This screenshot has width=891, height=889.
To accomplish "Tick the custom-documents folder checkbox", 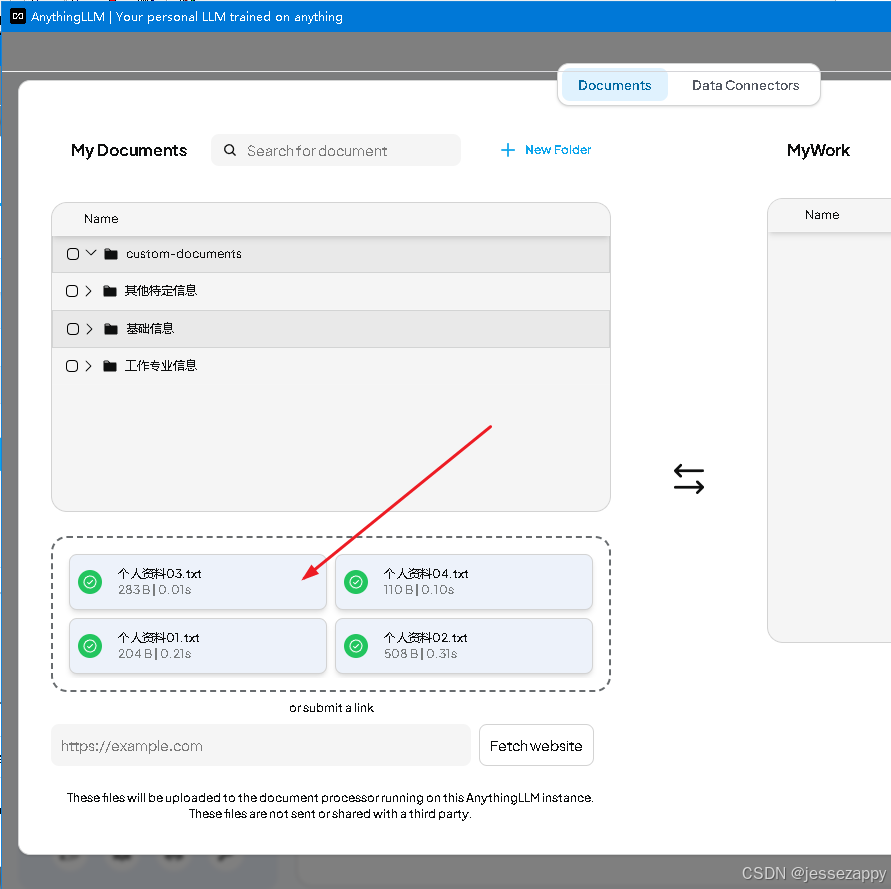I will tap(73, 254).
